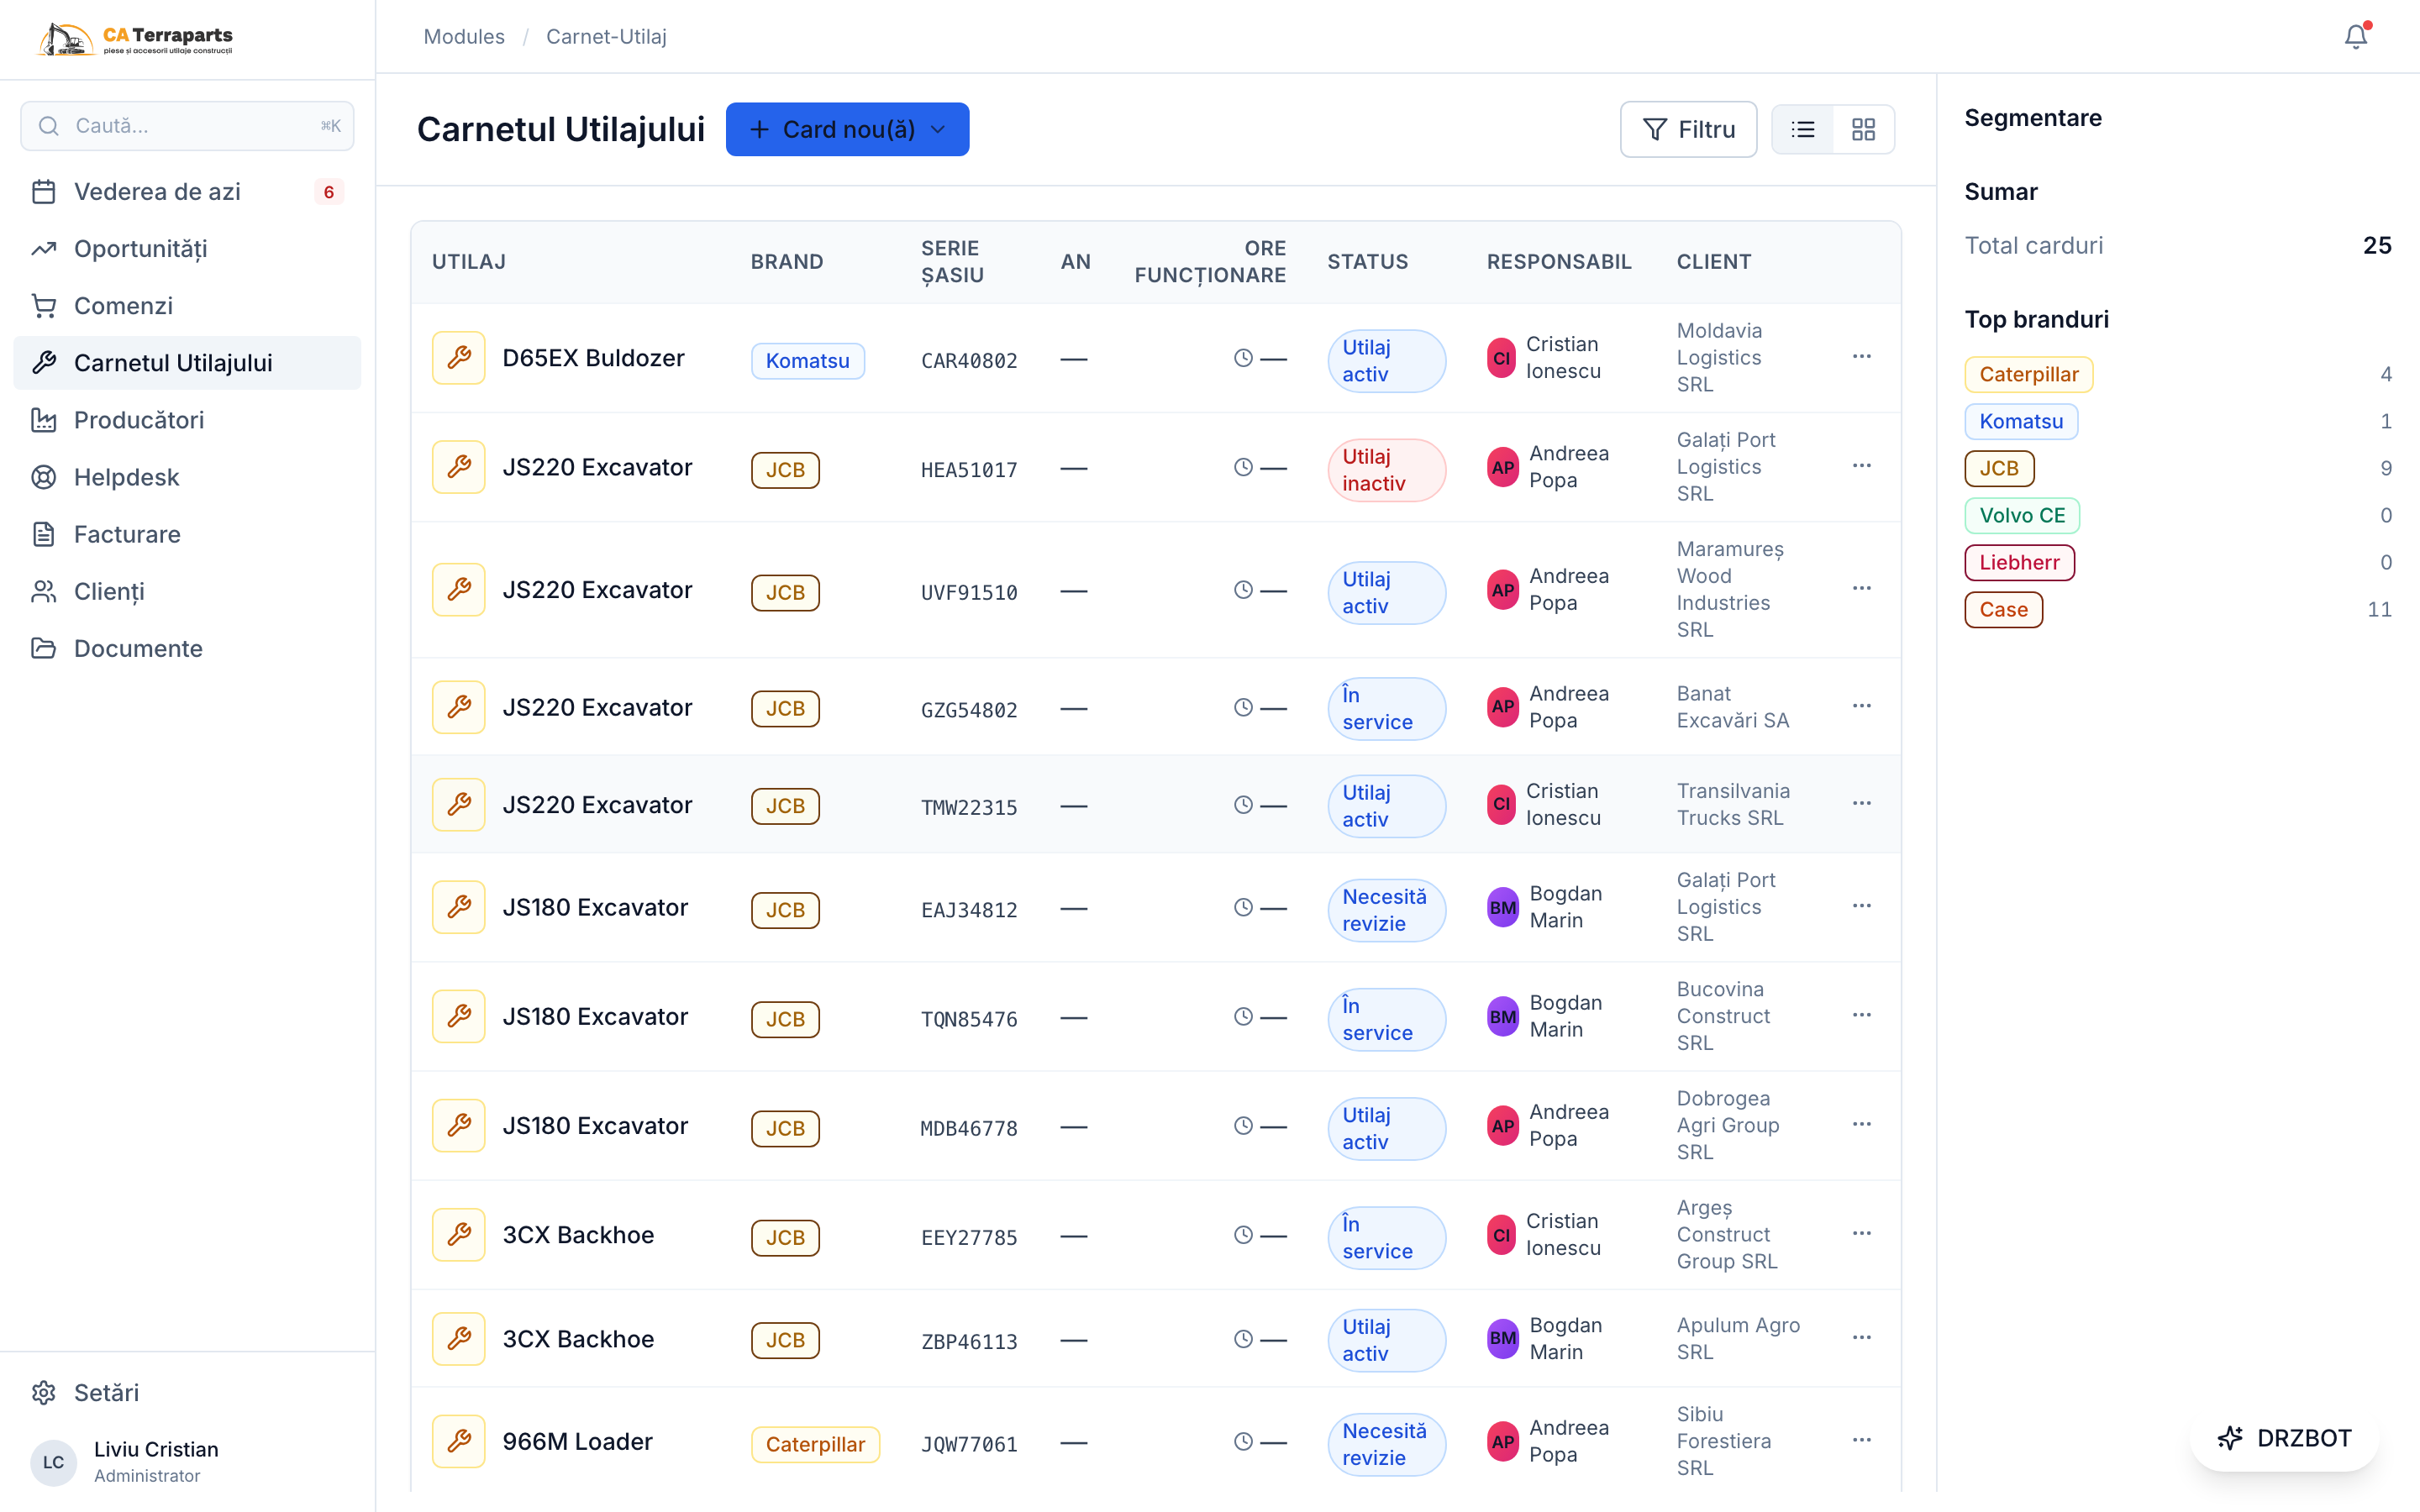Screen dimensions: 2420x1512
Task: Filter by Komatsu in Top branduri
Action: tap(2020, 422)
